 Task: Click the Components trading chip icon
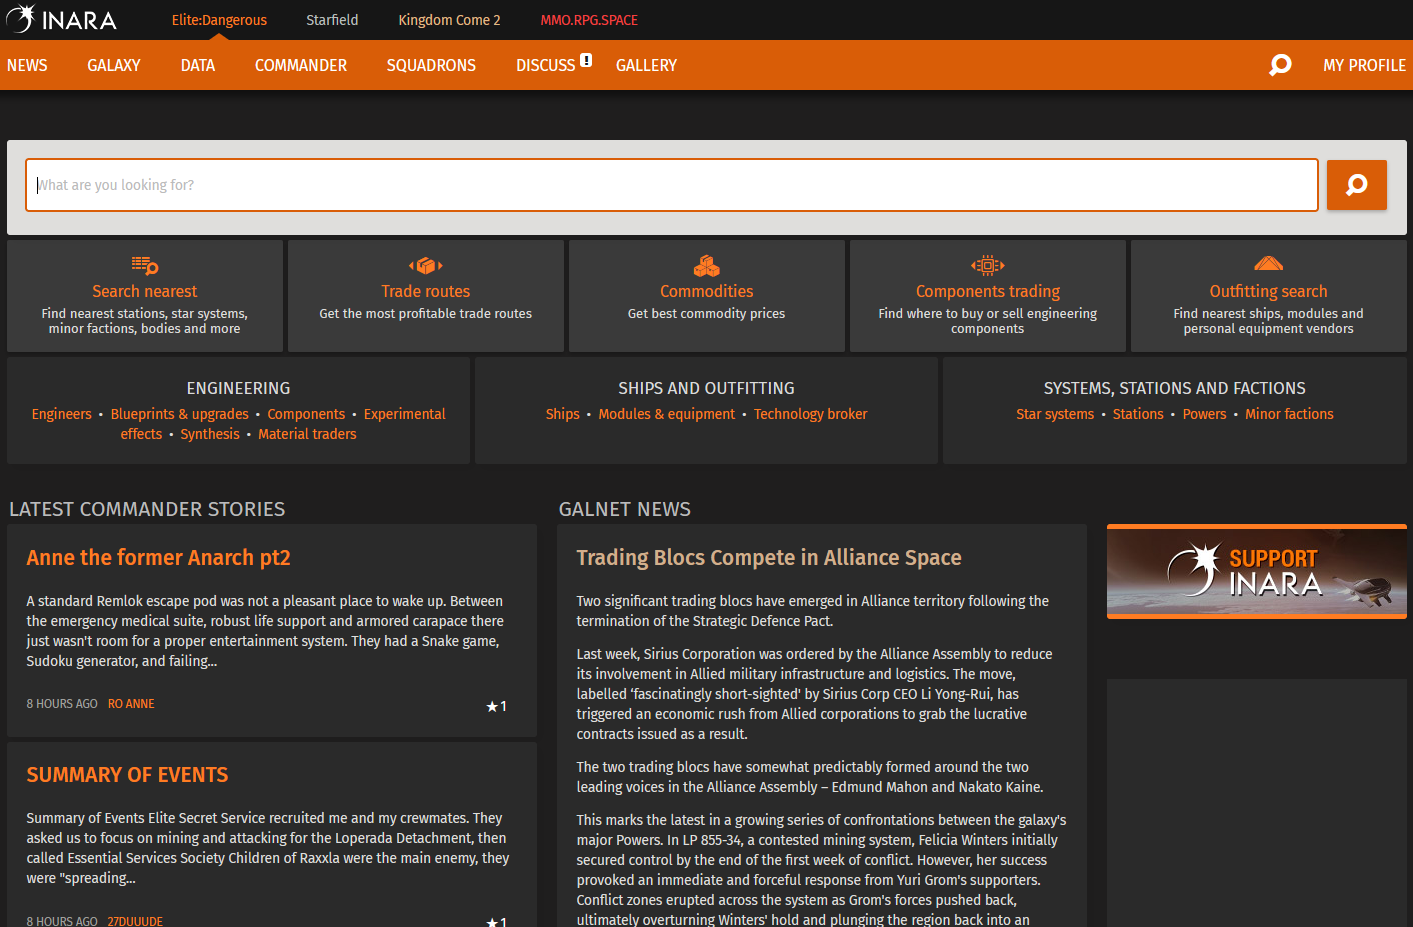pos(988,265)
